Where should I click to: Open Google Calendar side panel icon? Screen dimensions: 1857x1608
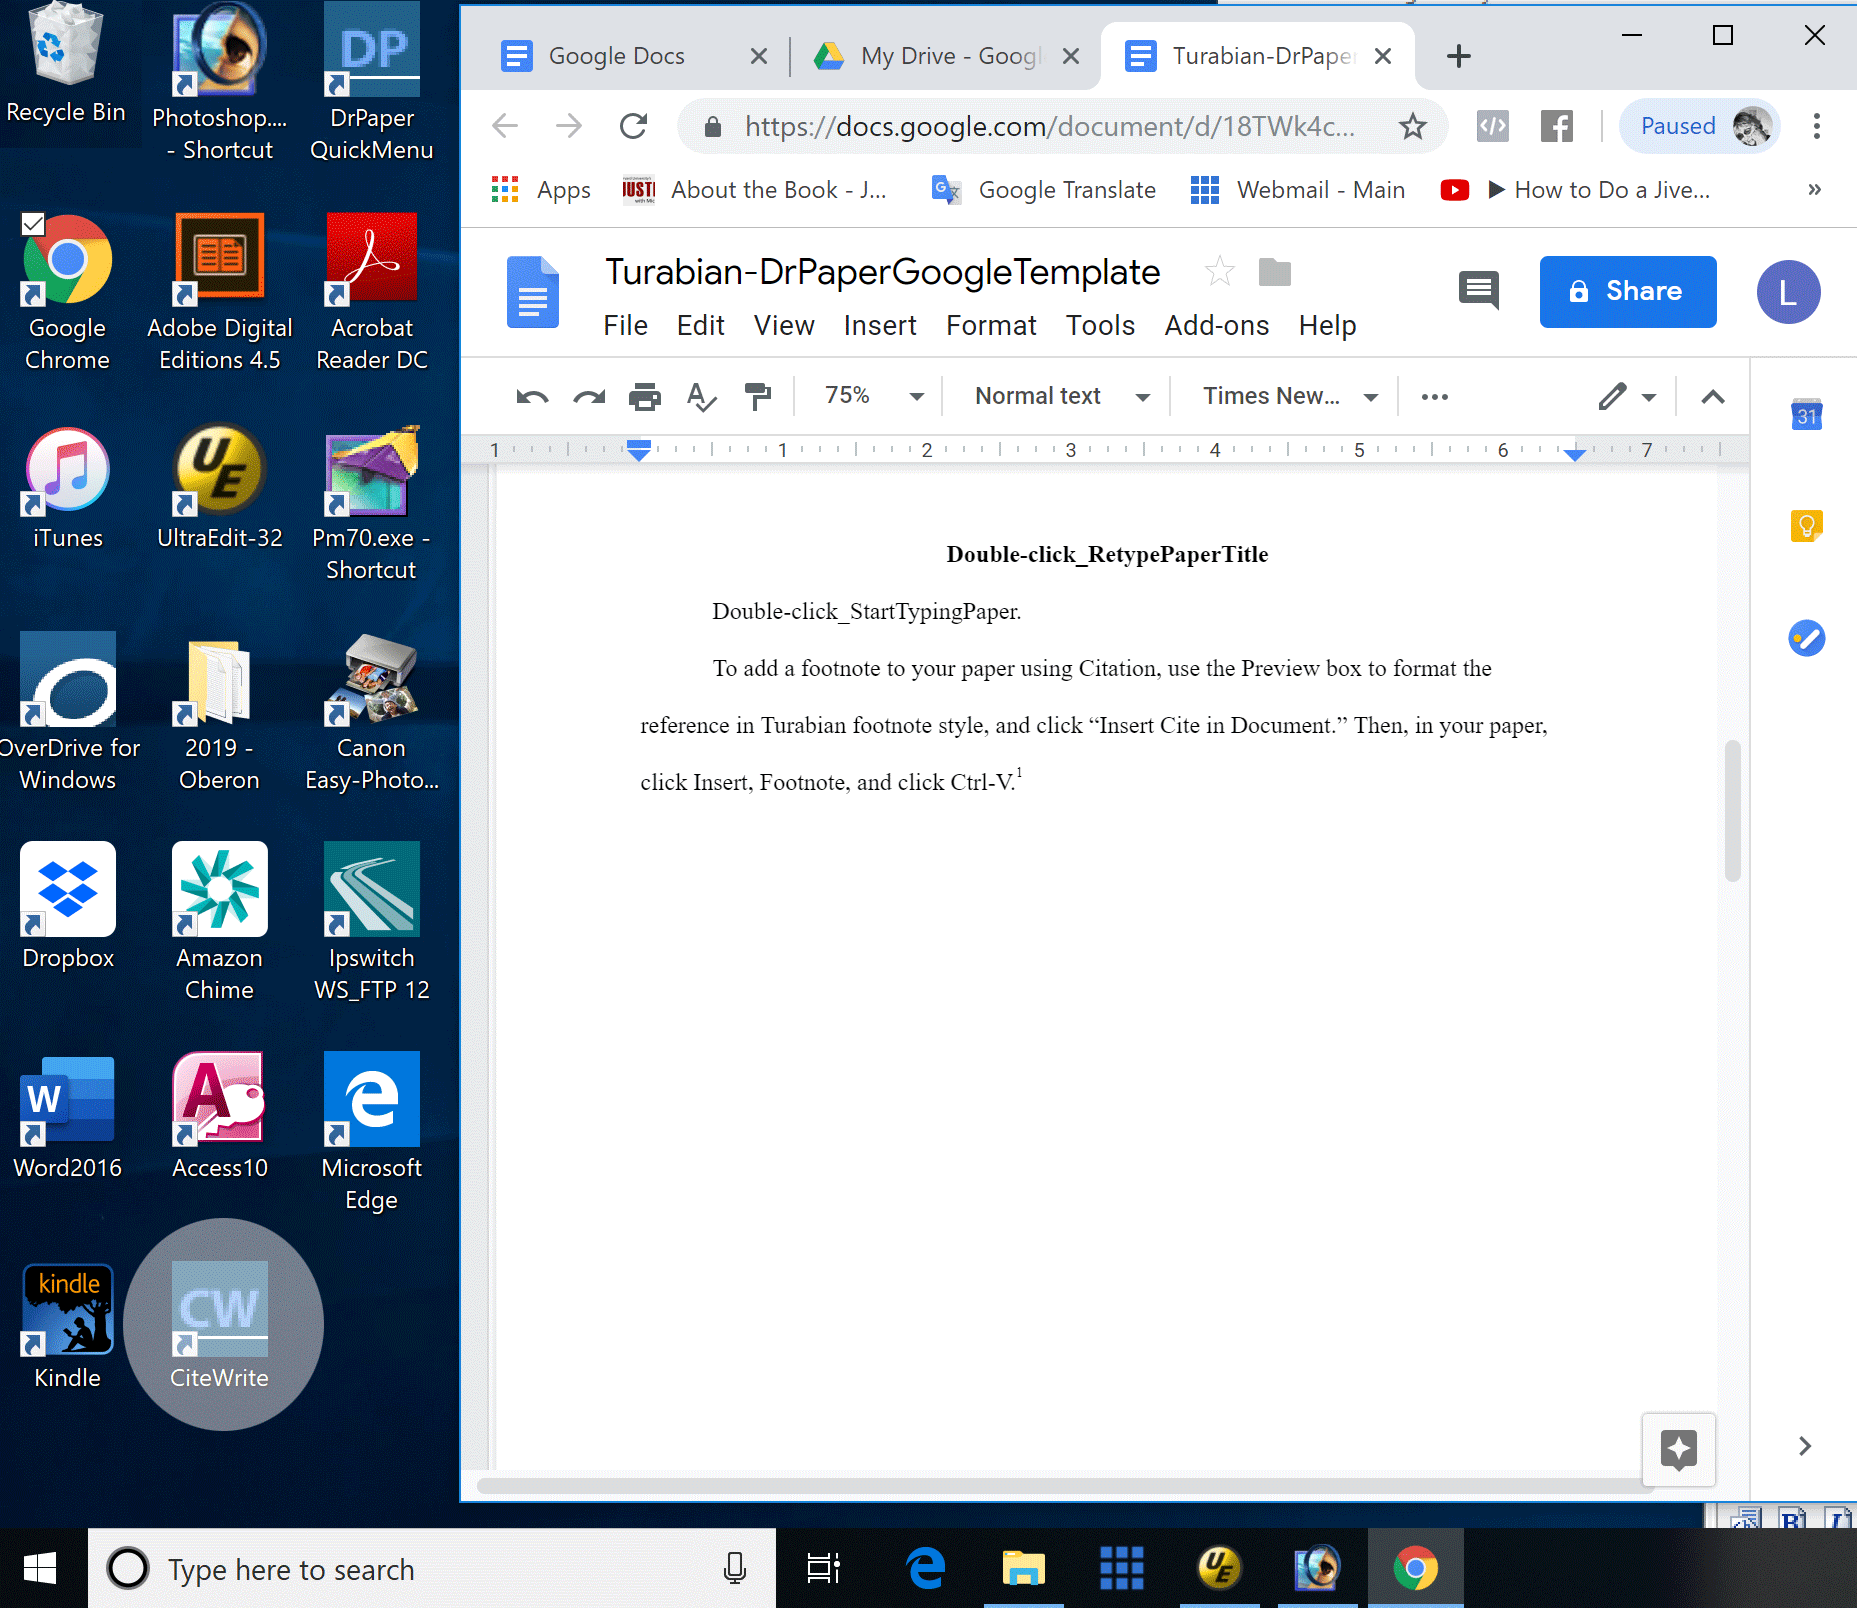tap(1806, 415)
